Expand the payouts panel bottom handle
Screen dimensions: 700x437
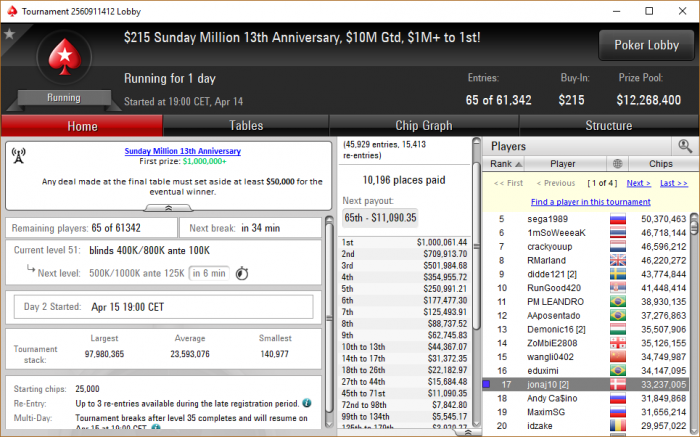coord(467,432)
